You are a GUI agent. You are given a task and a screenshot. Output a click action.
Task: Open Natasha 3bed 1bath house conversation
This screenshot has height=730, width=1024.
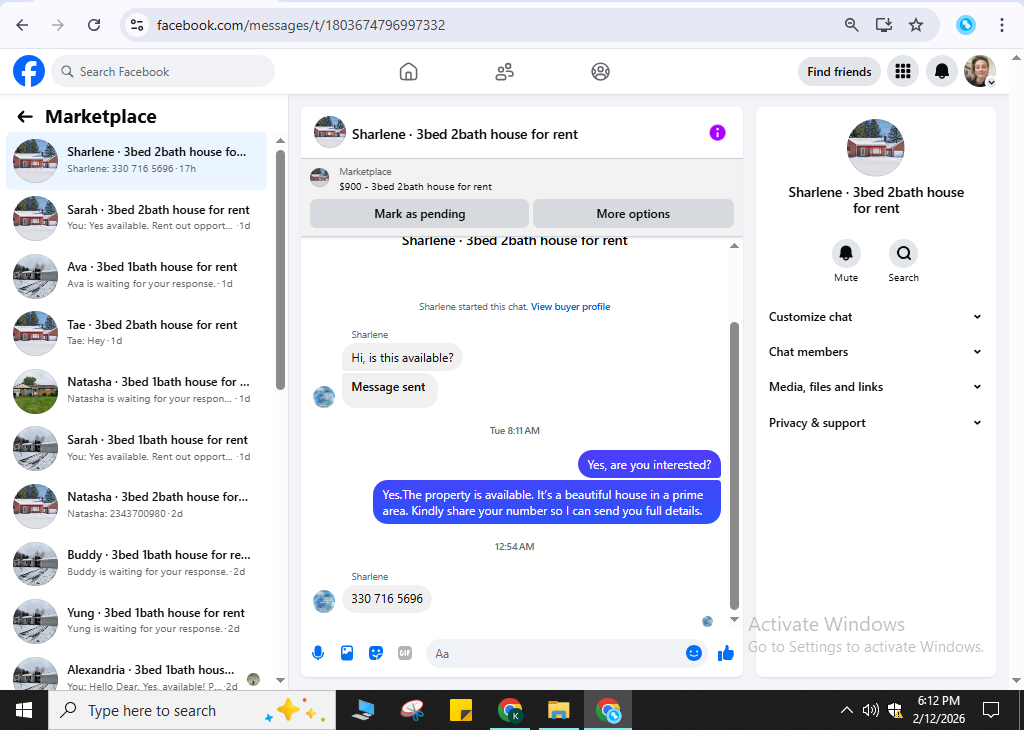[x=136, y=390]
